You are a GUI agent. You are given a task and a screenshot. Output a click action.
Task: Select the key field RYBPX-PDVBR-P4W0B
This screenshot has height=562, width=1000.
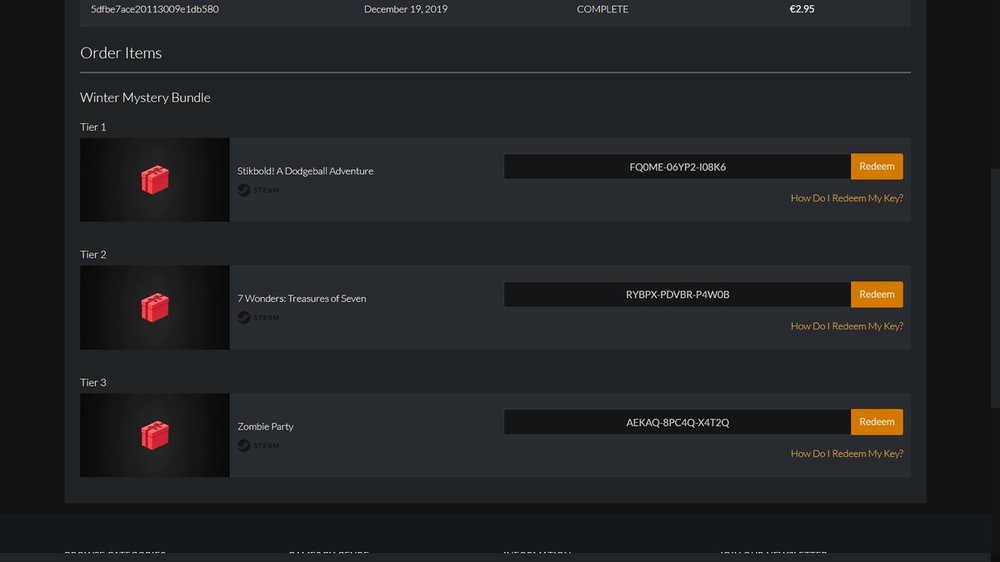[x=677, y=294]
